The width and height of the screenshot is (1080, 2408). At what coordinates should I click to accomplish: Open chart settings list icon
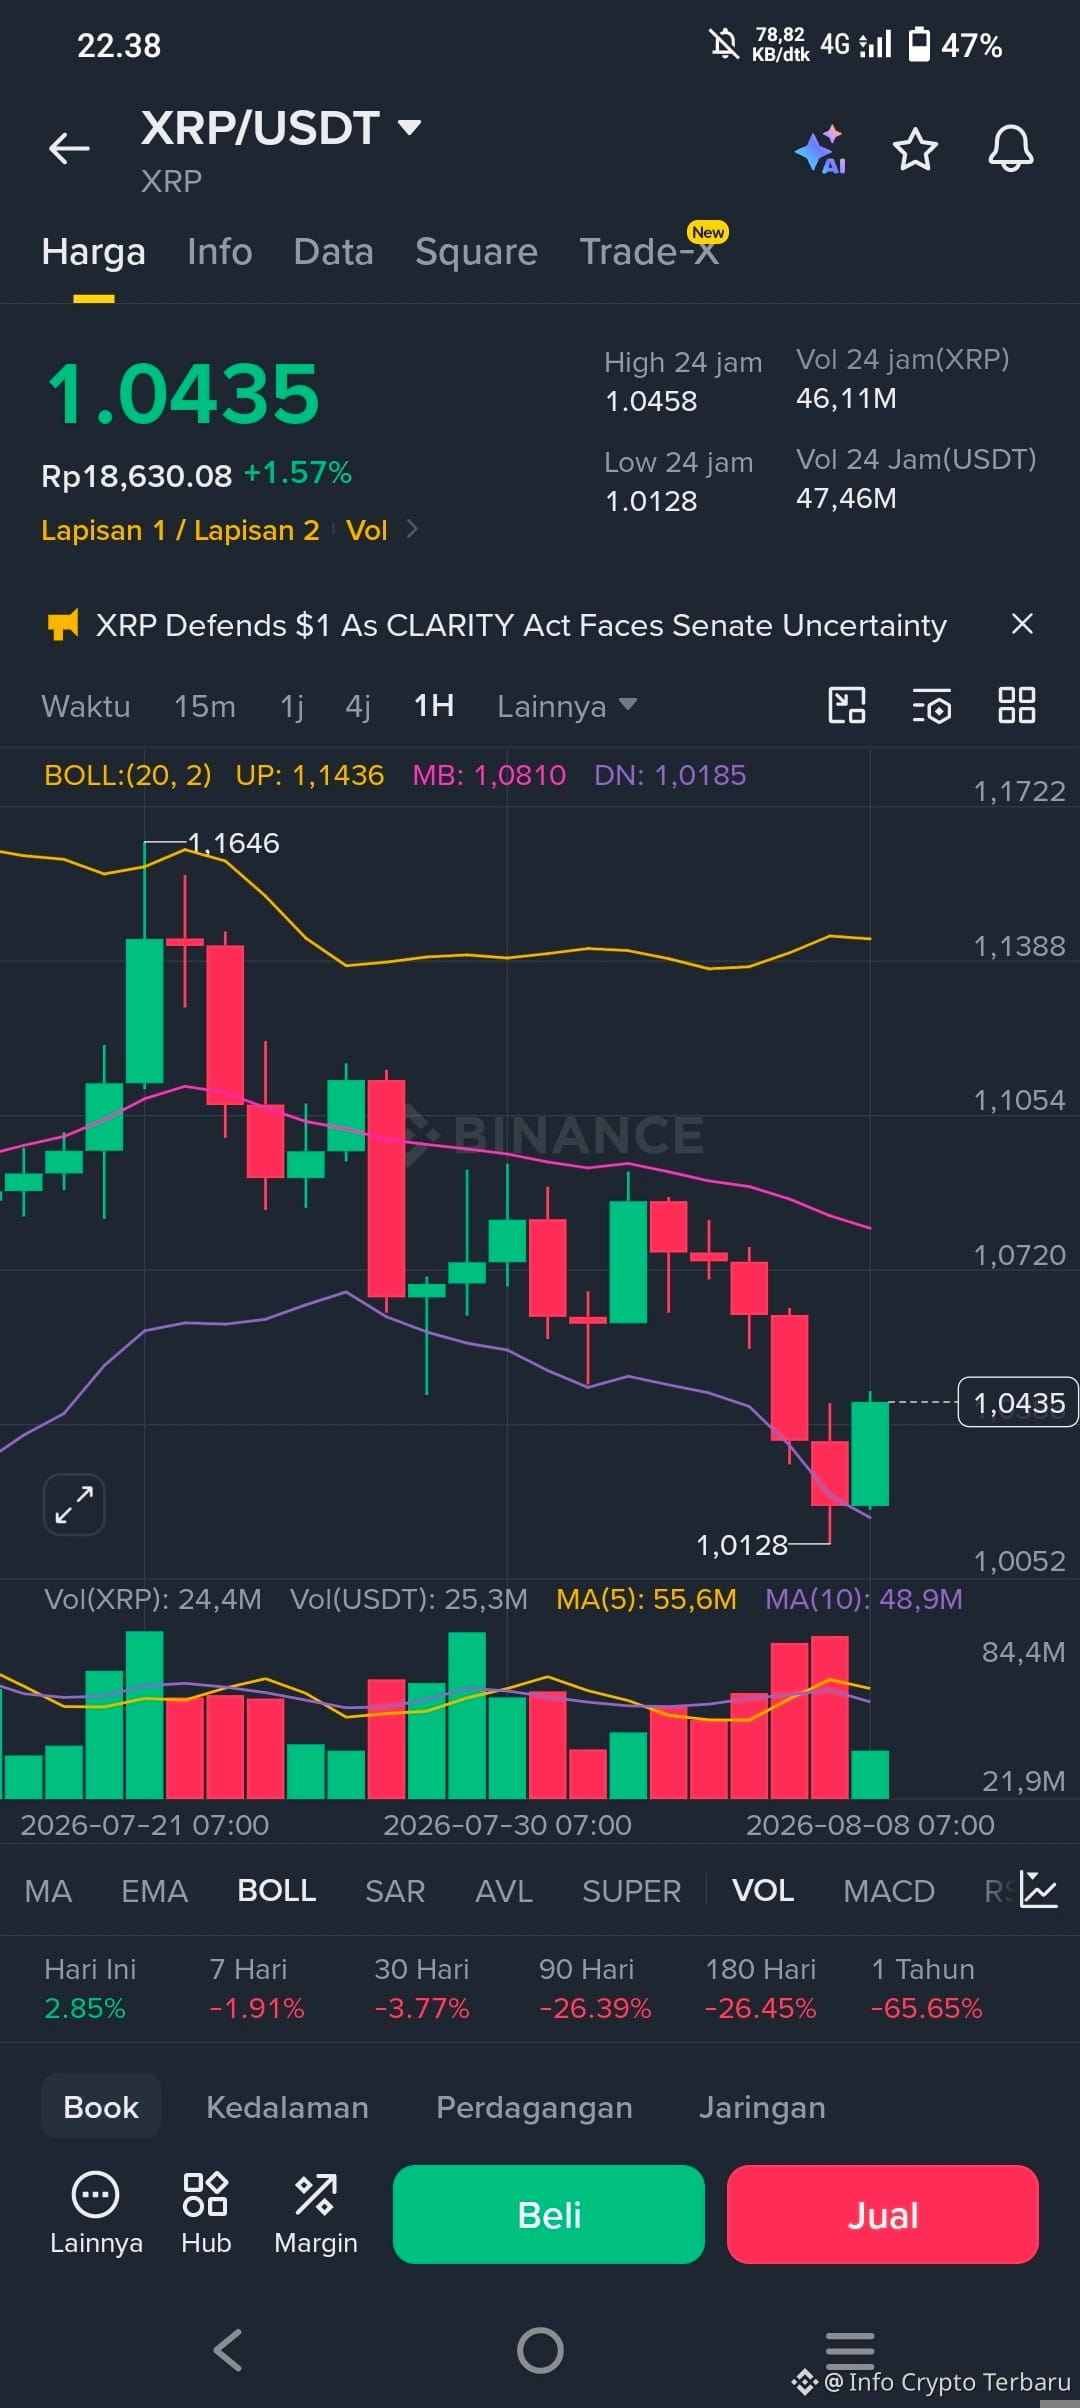932,706
